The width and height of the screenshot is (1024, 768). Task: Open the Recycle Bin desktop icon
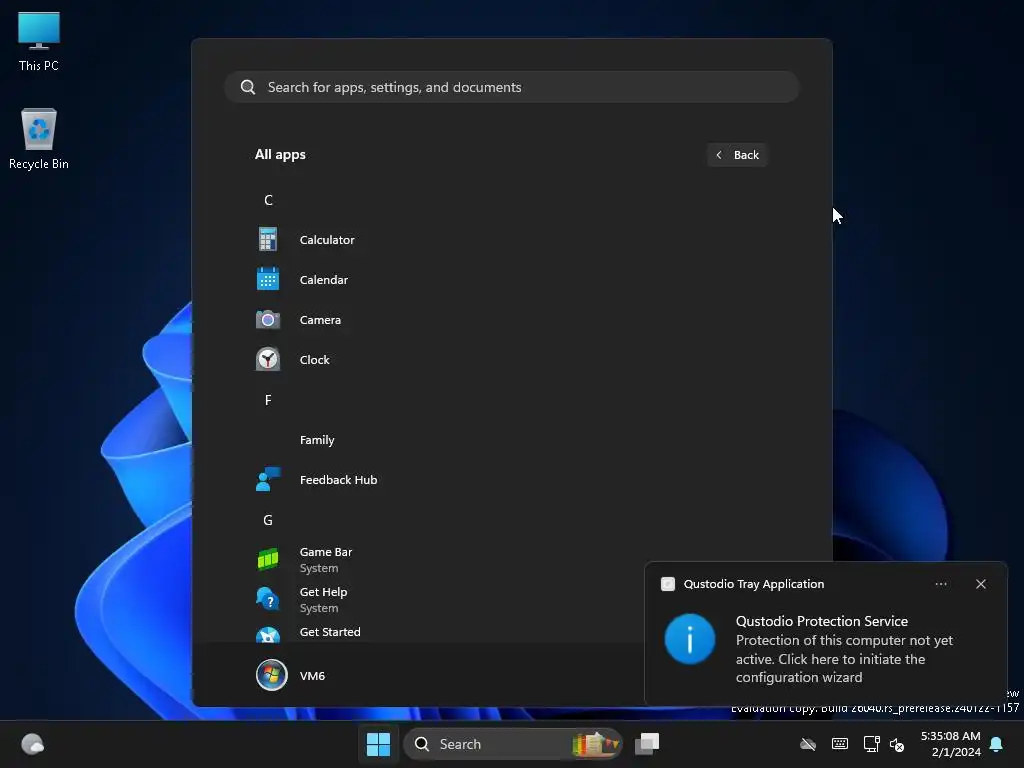(39, 139)
